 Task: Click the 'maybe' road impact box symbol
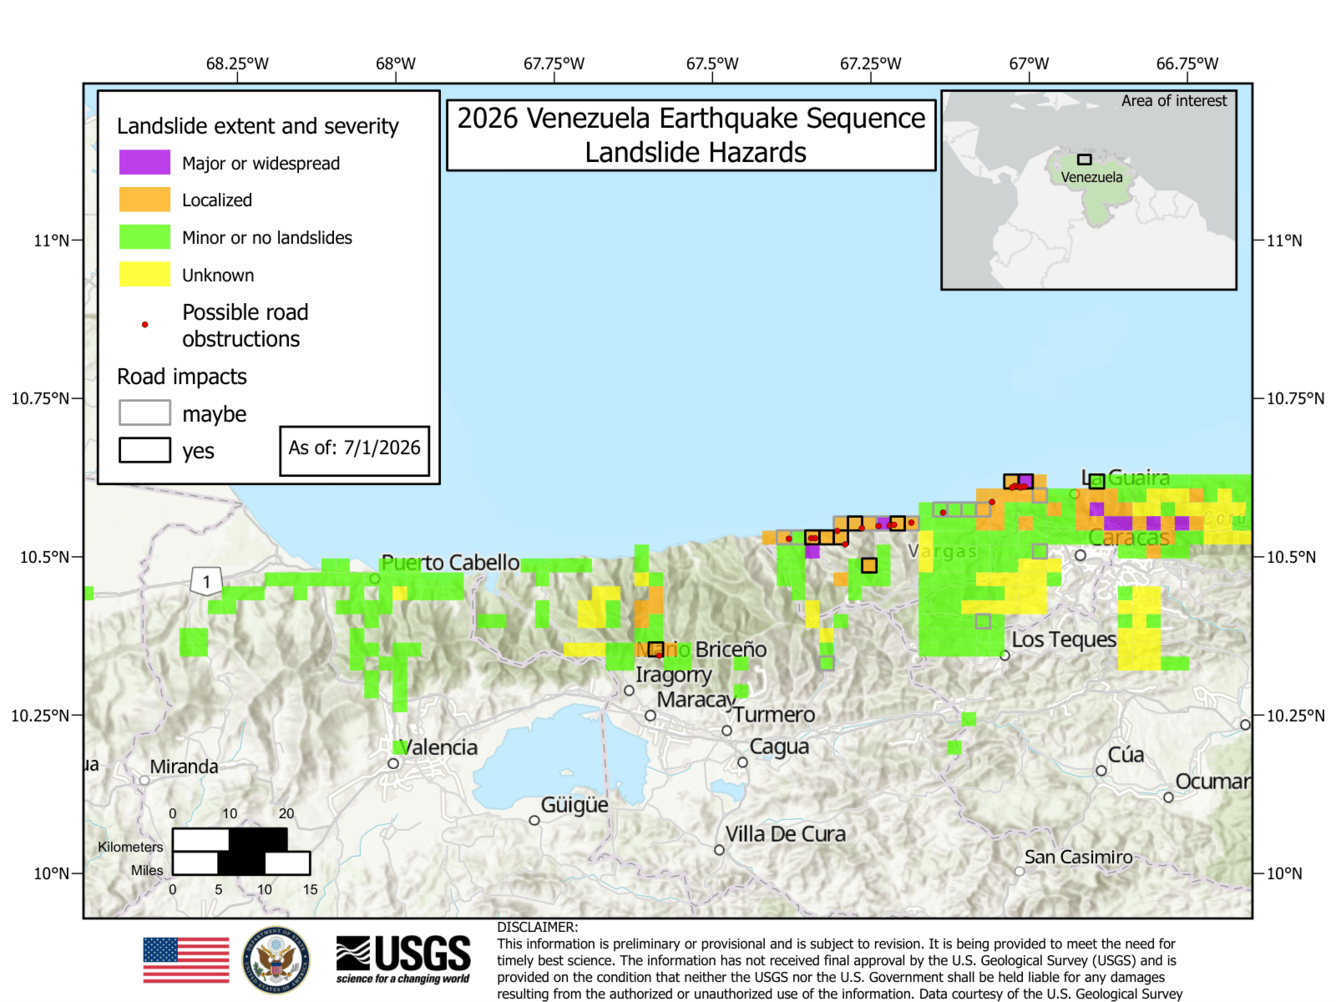145,413
